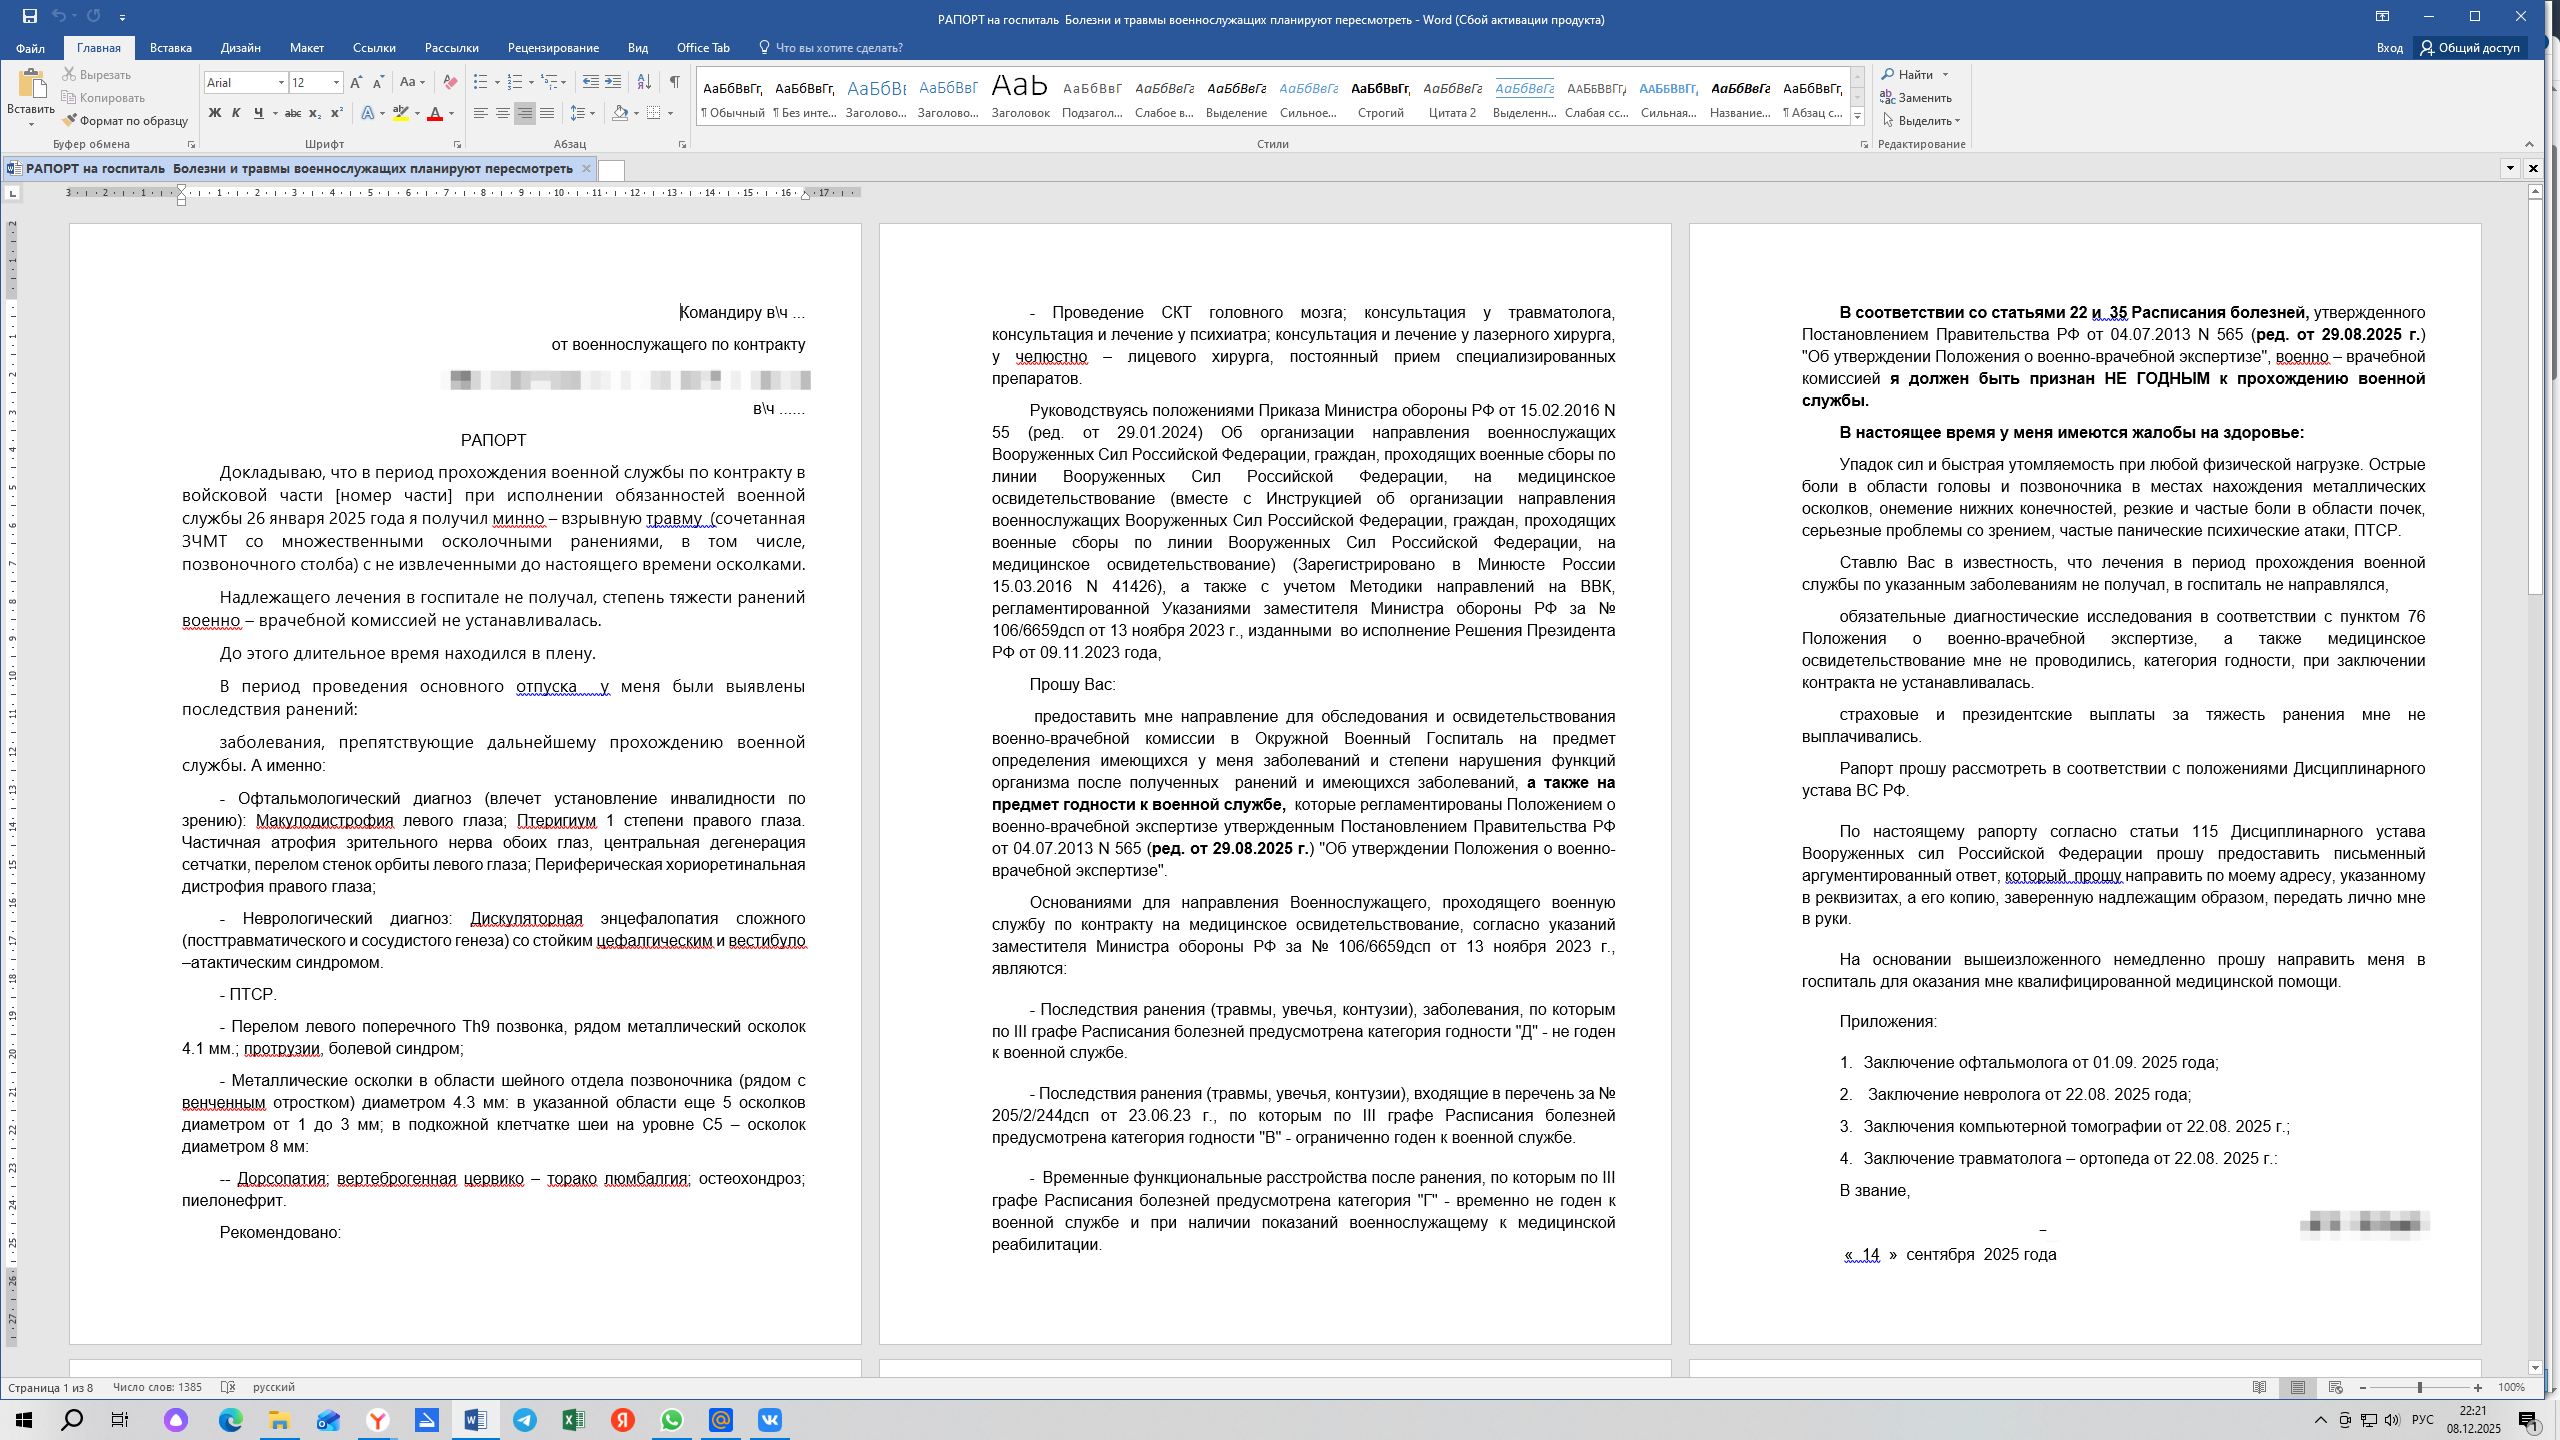Click the Общий доступ (Share) button
This screenshot has width=2560, height=1440.
pyautogui.click(x=2470, y=48)
